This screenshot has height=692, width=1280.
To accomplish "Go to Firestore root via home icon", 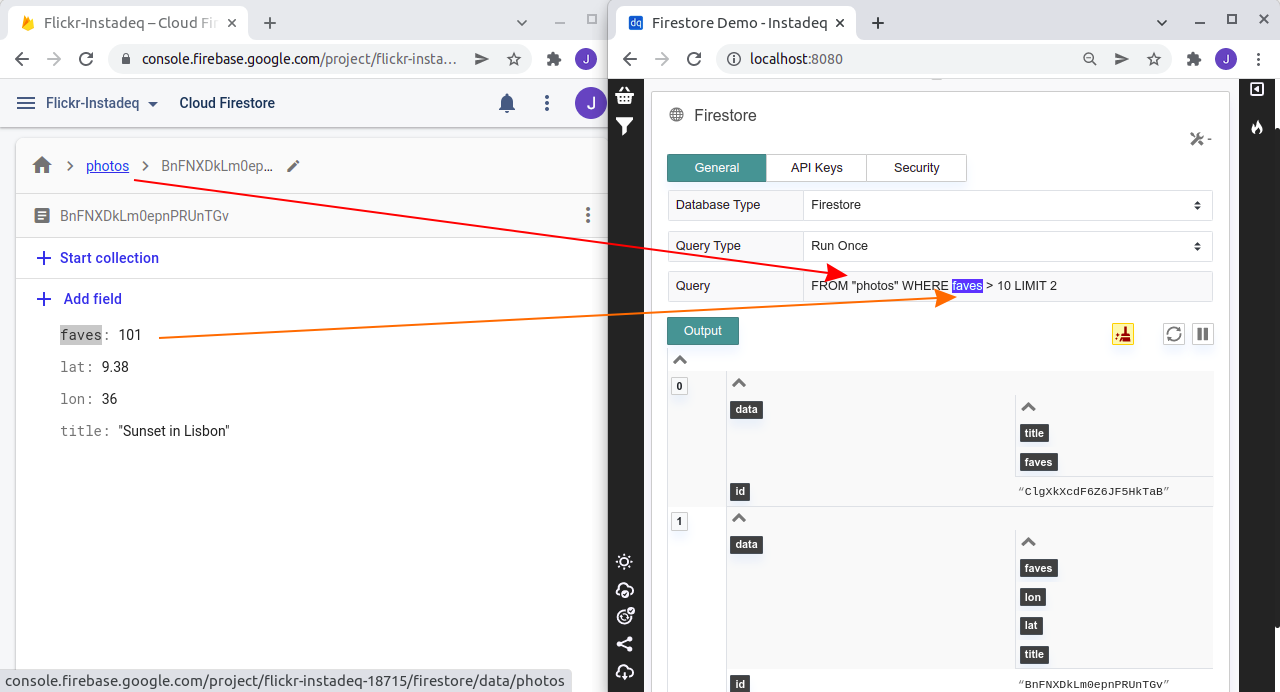I will (x=42, y=166).
